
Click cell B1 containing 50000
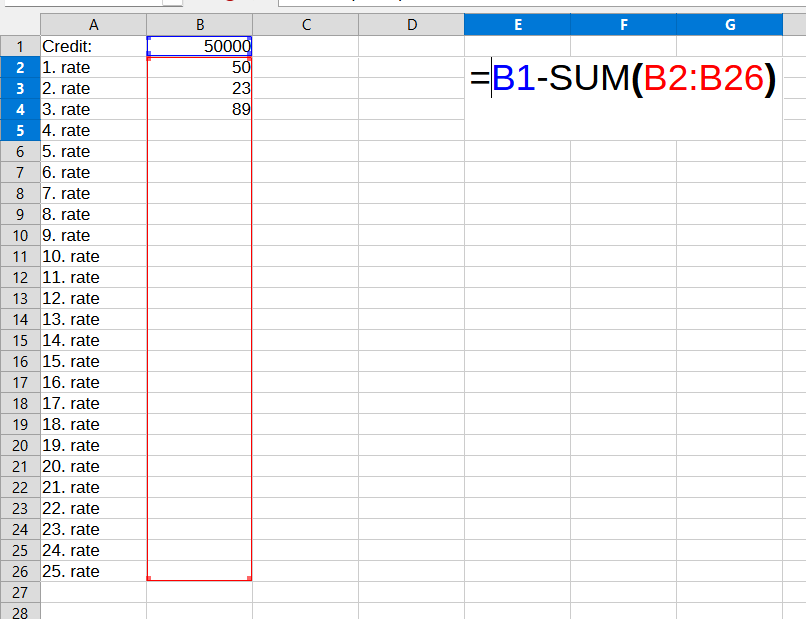coord(199,46)
